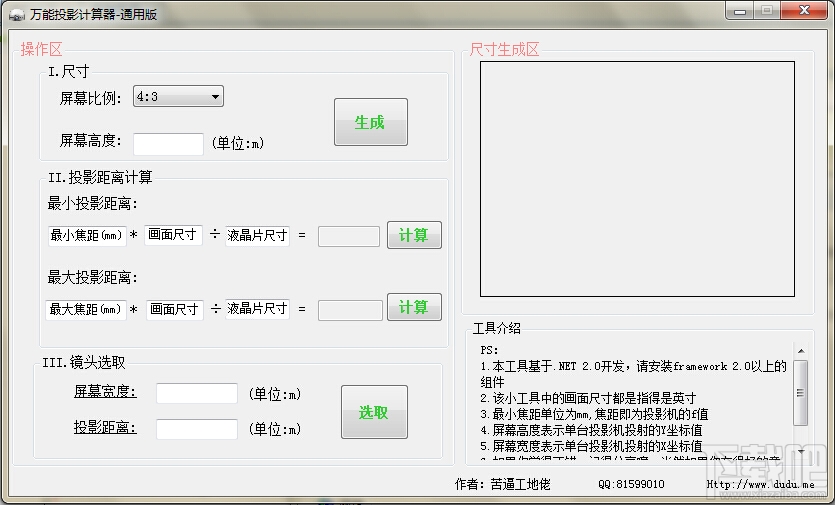Click 计算 button for 最小投影距离
Screen dimensions: 835x505
click(414, 235)
